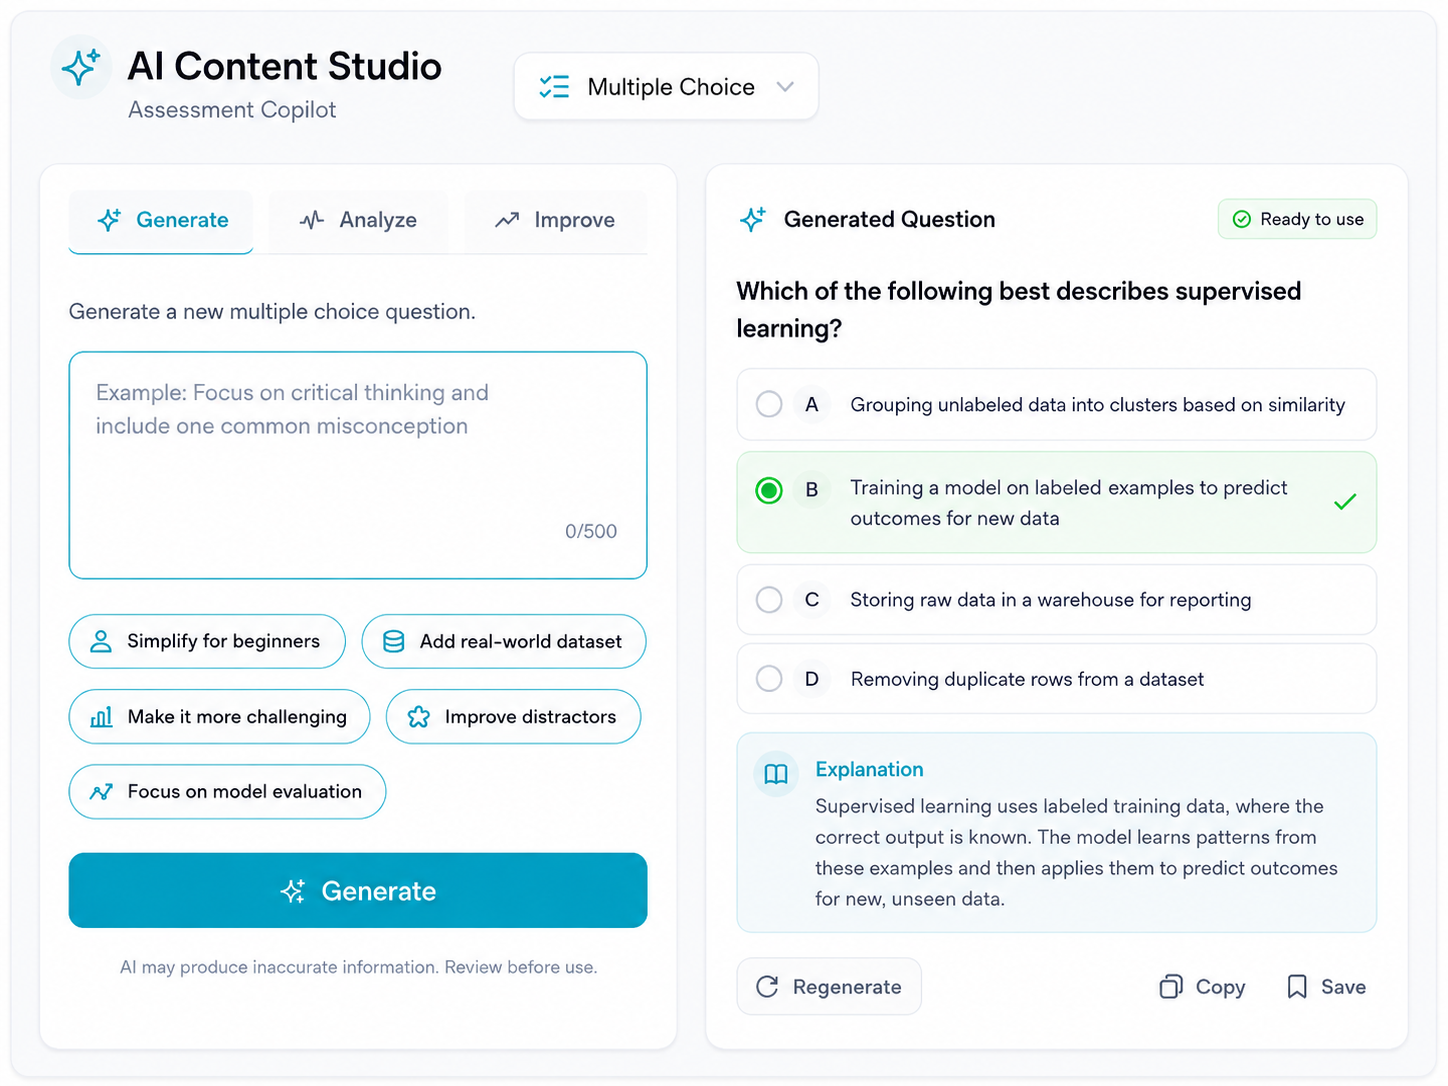The width and height of the screenshot is (1448, 1086).
Task: Select radio option A about grouping unlabeled data
Action: point(769,404)
